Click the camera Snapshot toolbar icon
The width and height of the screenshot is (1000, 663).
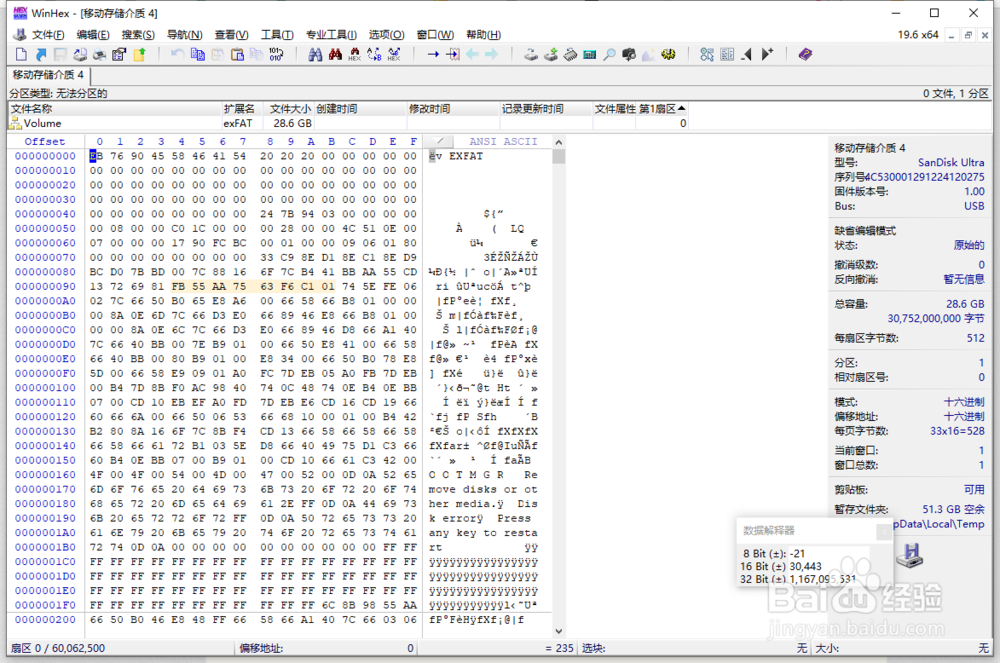point(629,55)
